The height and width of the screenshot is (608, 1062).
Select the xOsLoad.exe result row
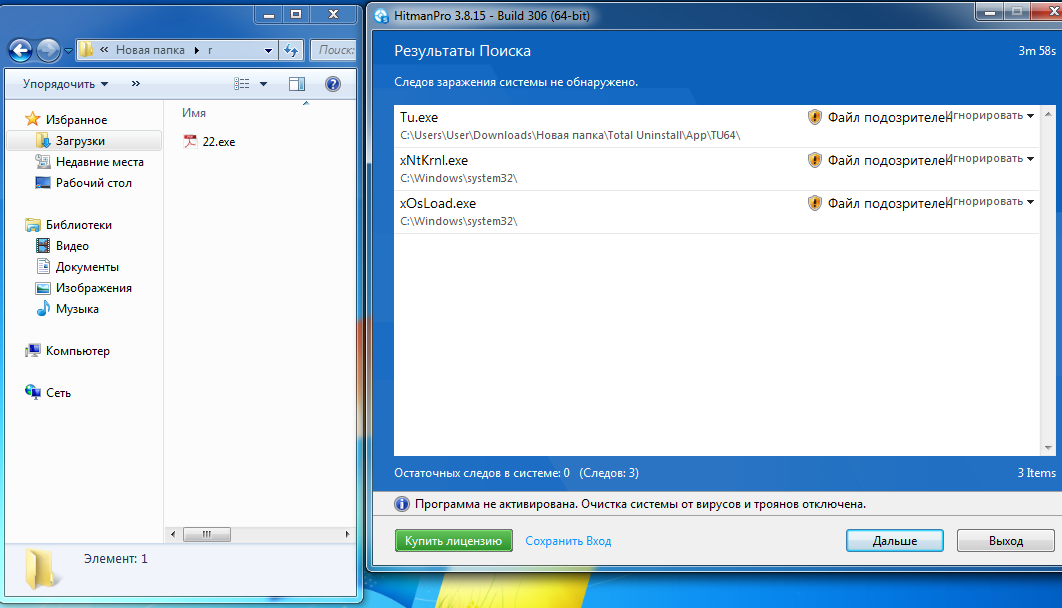pyautogui.click(x=716, y=212)
